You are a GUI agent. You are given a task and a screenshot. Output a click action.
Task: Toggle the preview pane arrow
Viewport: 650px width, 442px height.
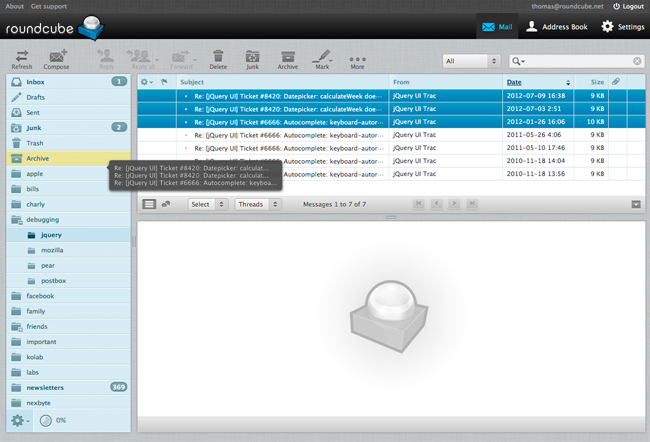(x=636, y=204)
